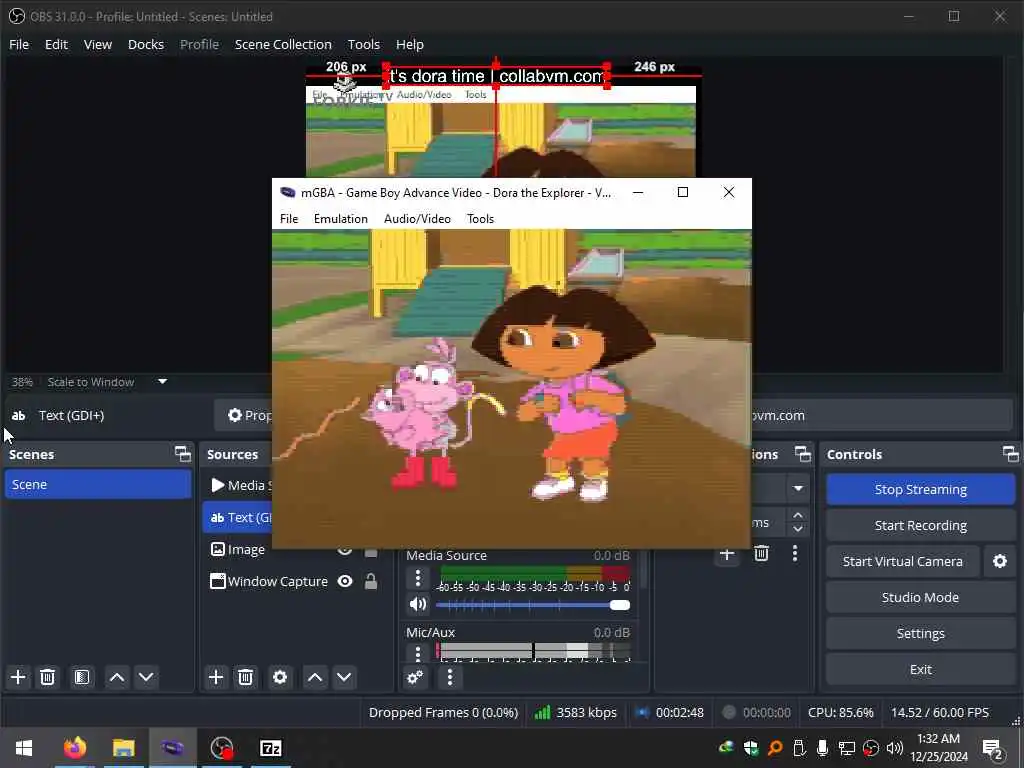Open mGBA File menu
The height and width of the screenshot is (768, 1024).
(289, 219)
